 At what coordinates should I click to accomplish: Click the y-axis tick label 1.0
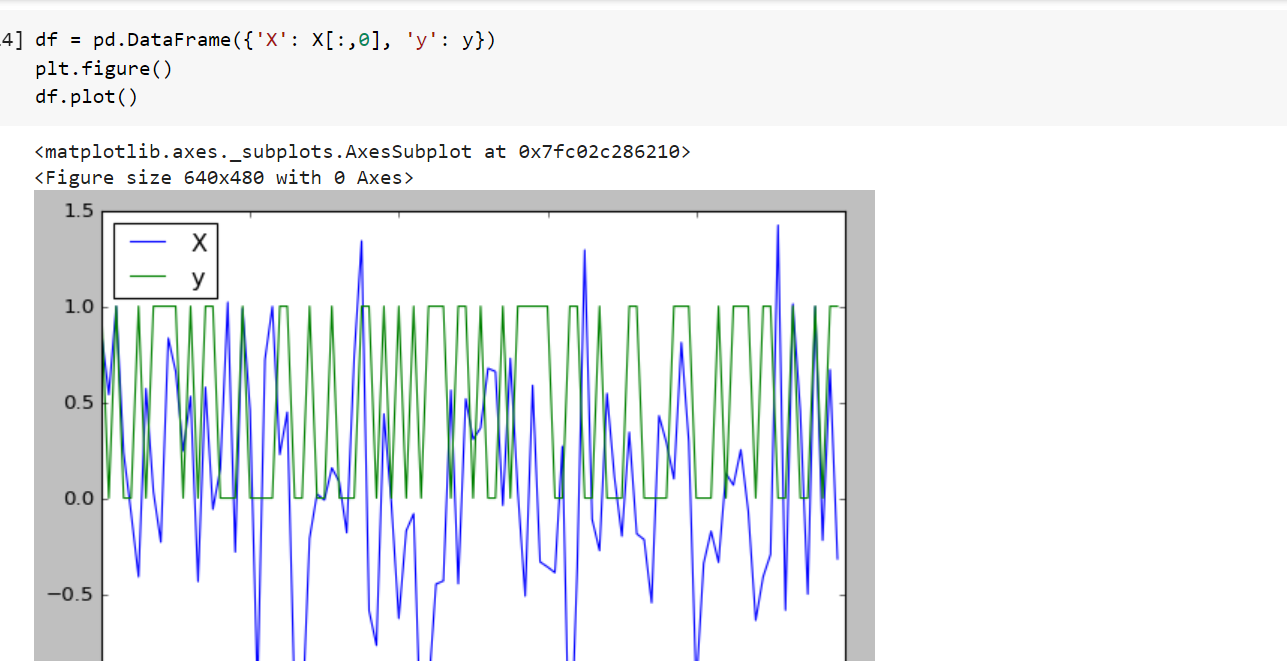[x=78, y=307]
